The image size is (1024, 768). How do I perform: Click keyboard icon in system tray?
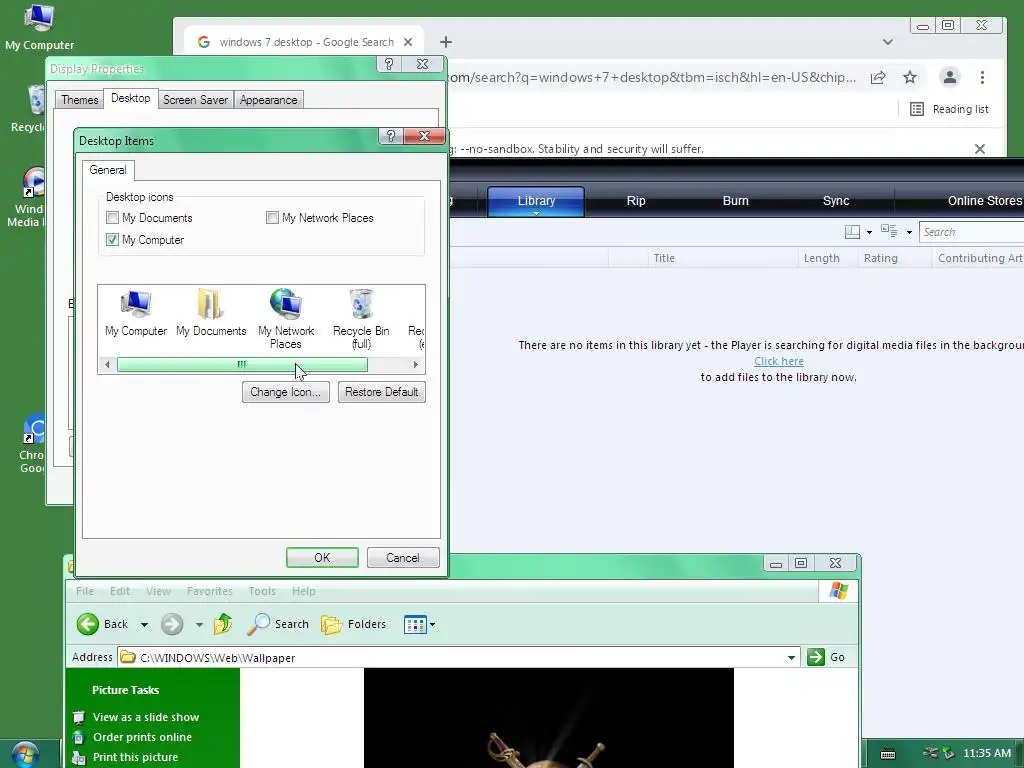tap(888, 754)
